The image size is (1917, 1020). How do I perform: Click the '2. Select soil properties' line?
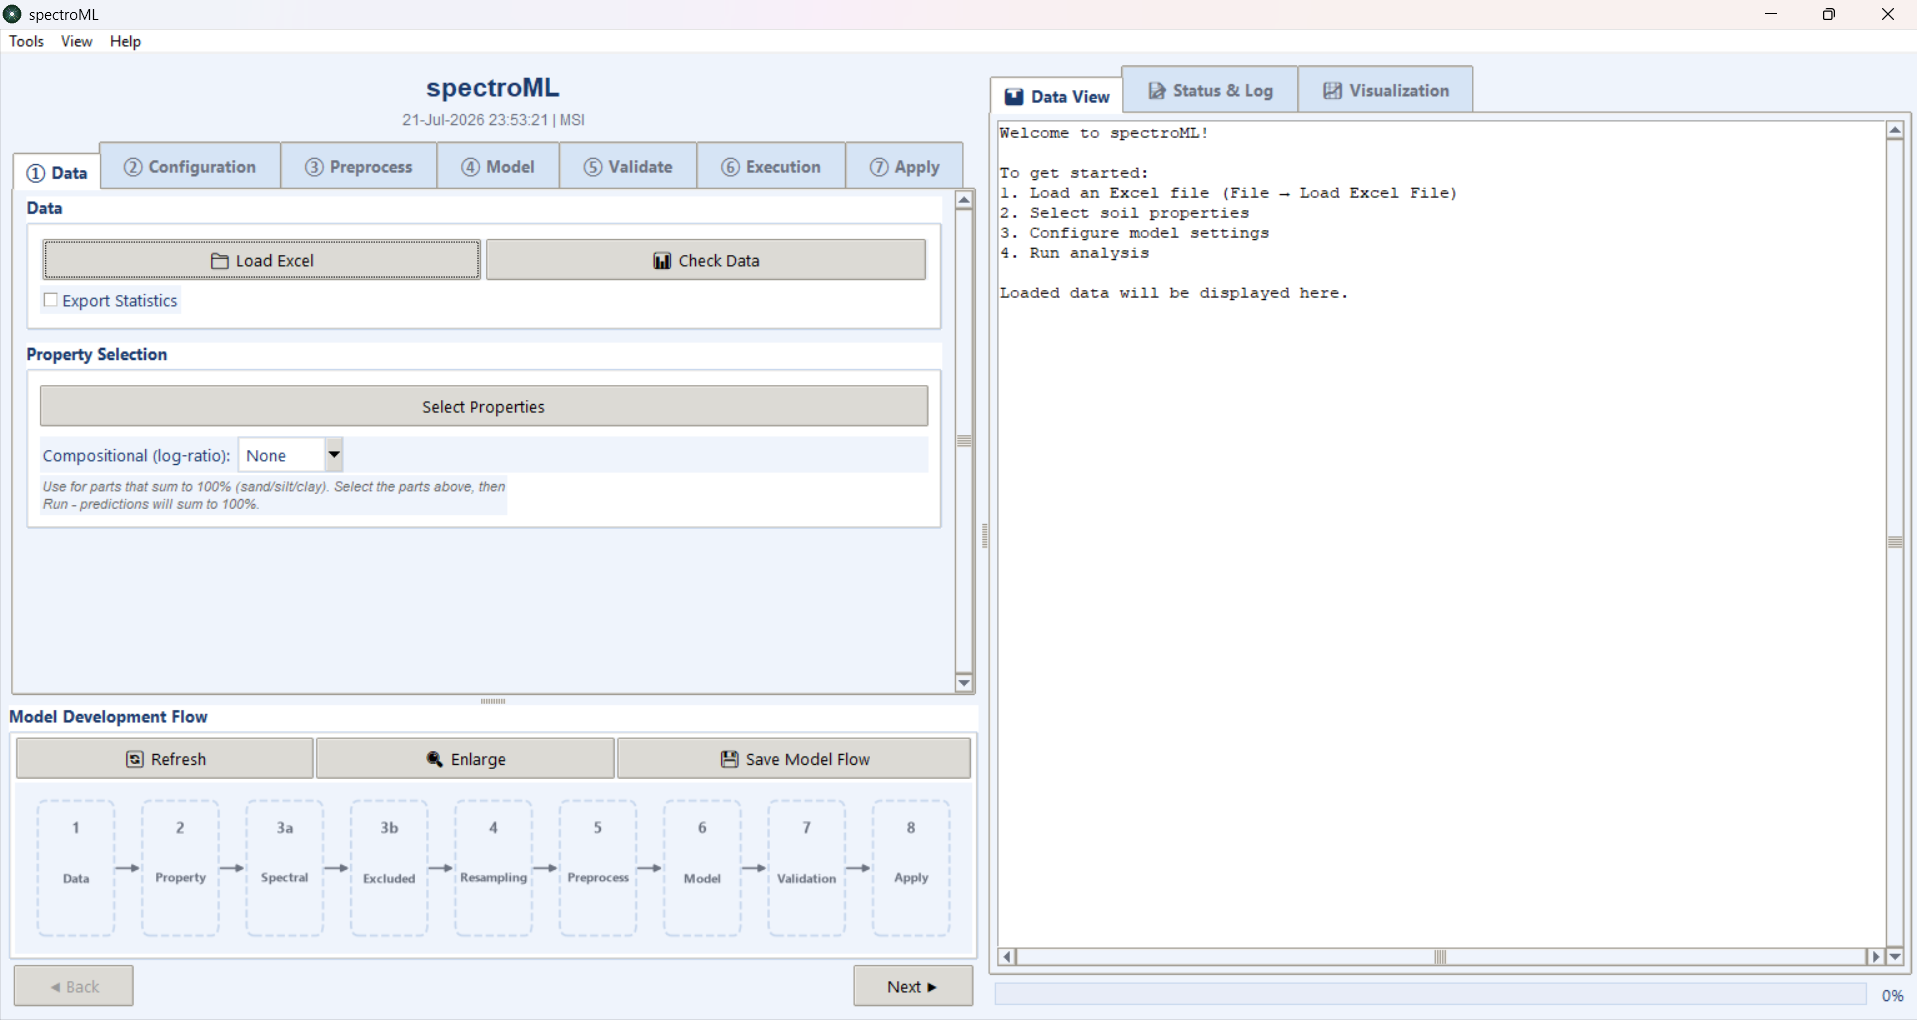[1124, 213]
